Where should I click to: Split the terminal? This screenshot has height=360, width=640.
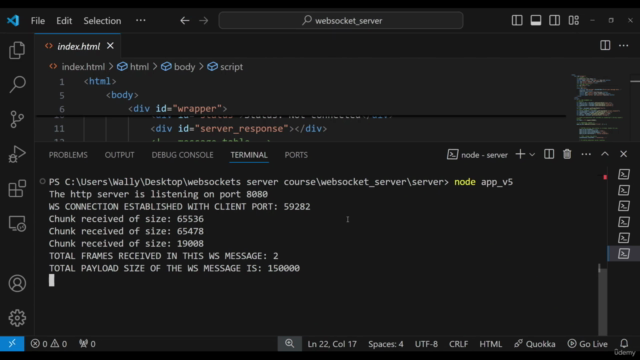click(549, 154)
